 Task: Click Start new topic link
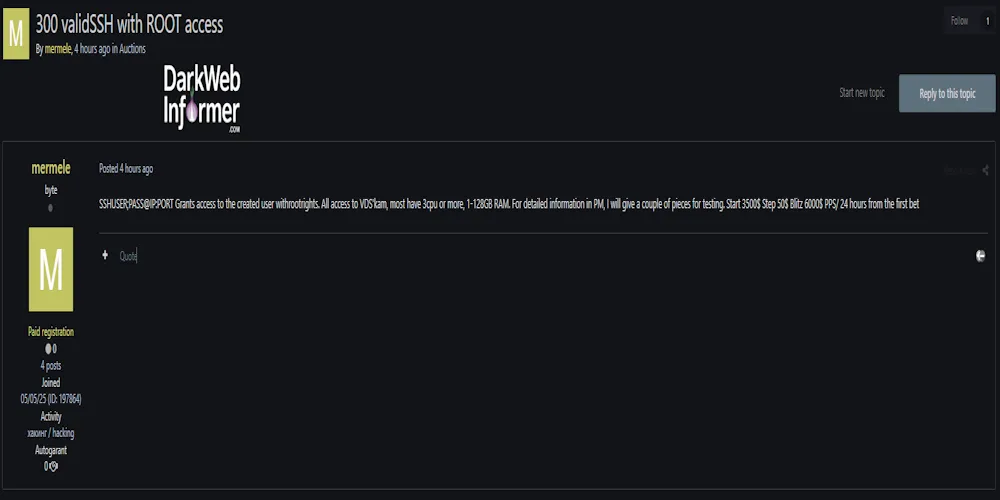(861, 93)
